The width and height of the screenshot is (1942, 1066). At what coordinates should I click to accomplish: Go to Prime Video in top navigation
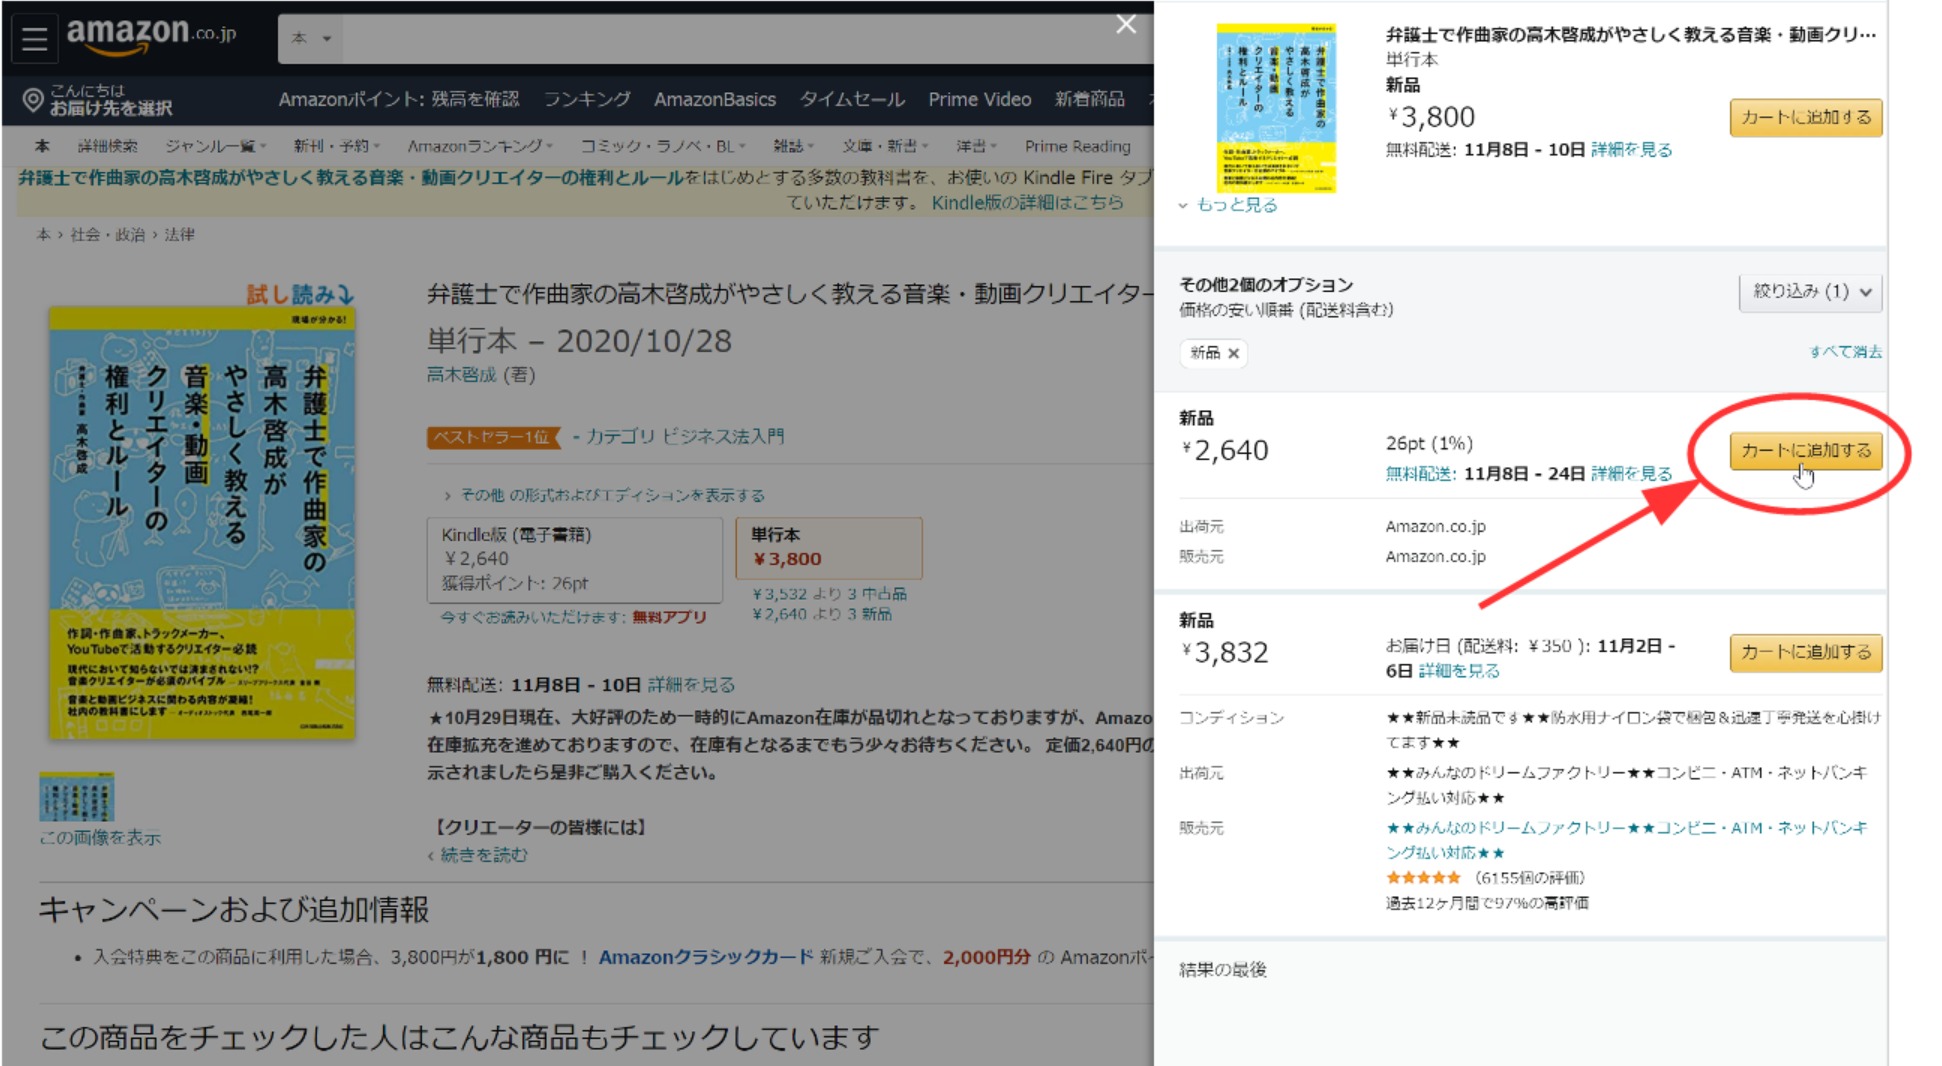[x=979, y=99]
